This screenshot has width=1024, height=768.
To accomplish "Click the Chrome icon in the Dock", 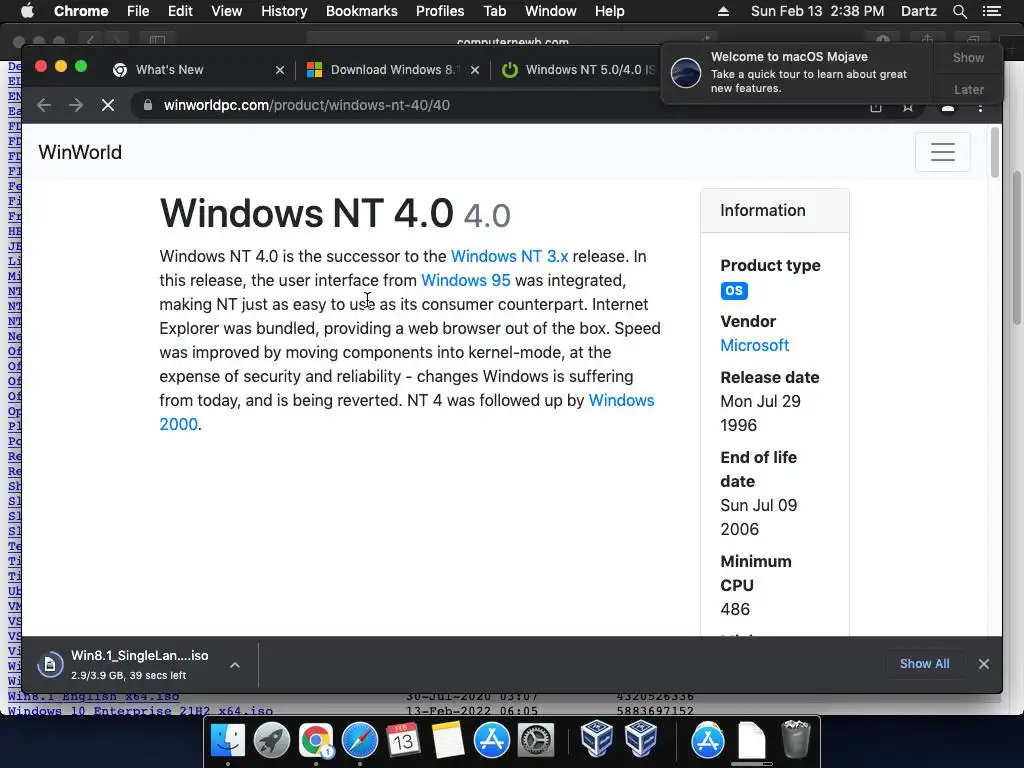I will (x=315, y=740).
